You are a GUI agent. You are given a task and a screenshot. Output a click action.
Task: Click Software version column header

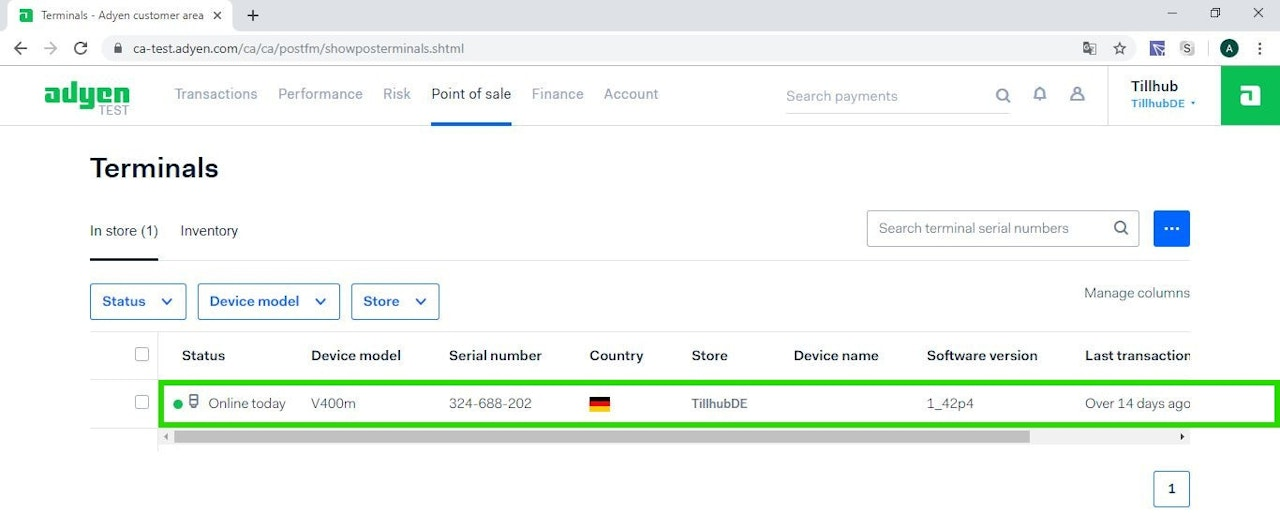[x=982, y=355]
